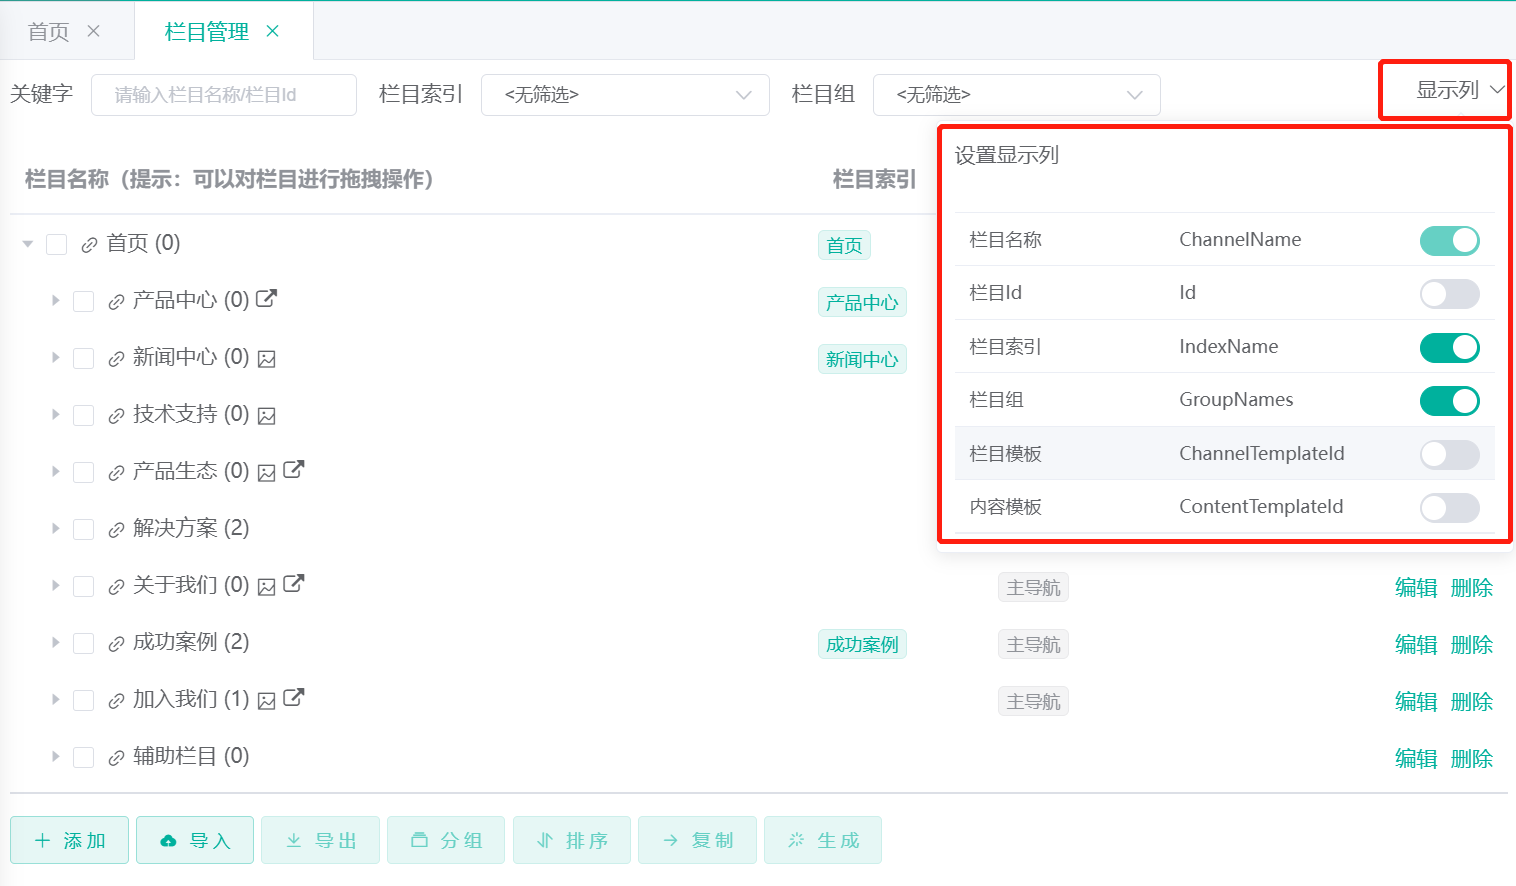Close the 栏目管理 tab
This screenshot has width=1516, height=886.
(272, 32)
